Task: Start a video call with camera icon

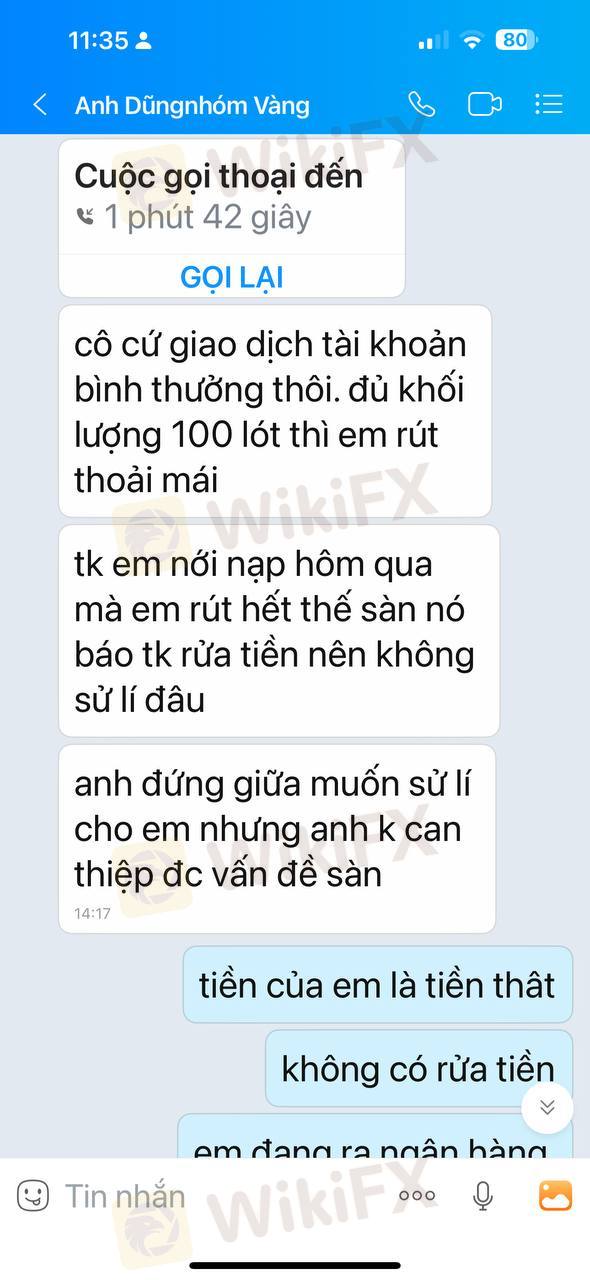Action: 485,104
